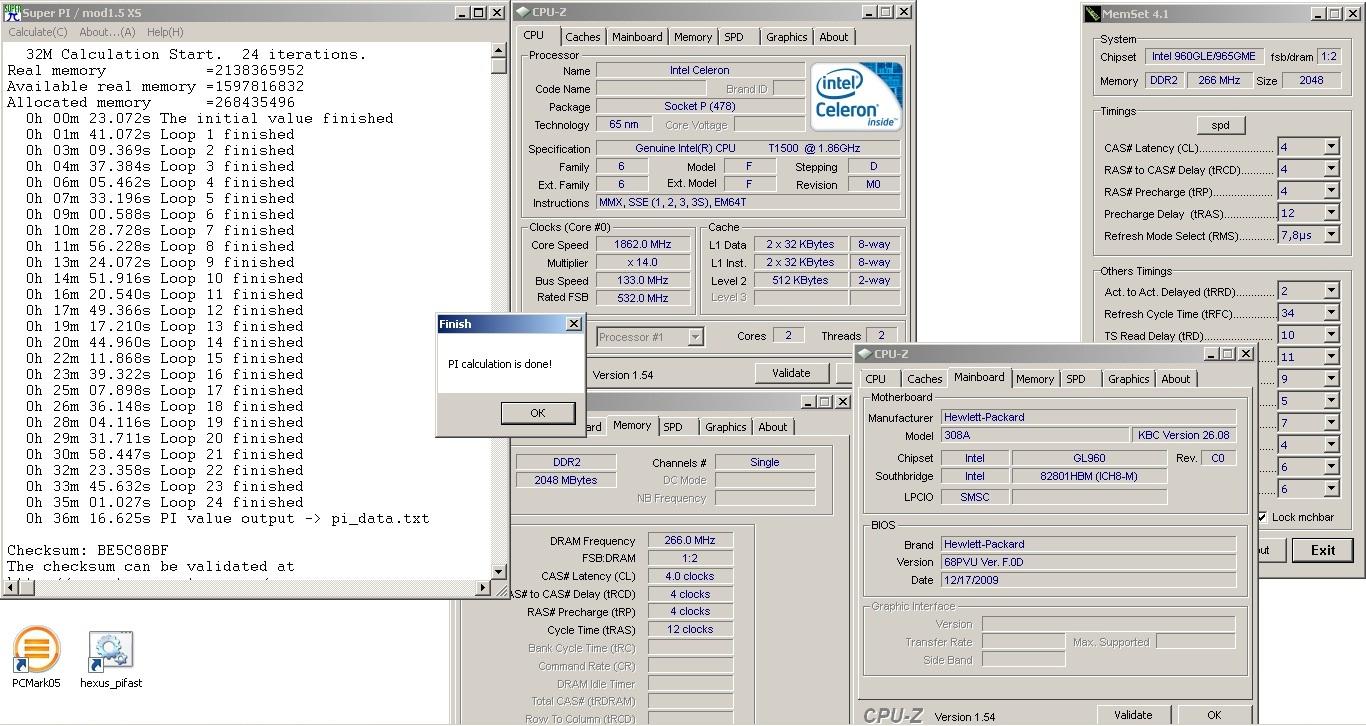Open the About...(A) menu in Super PI
The height and width of the screenshot is (726, 1366).
coord(107,32)
